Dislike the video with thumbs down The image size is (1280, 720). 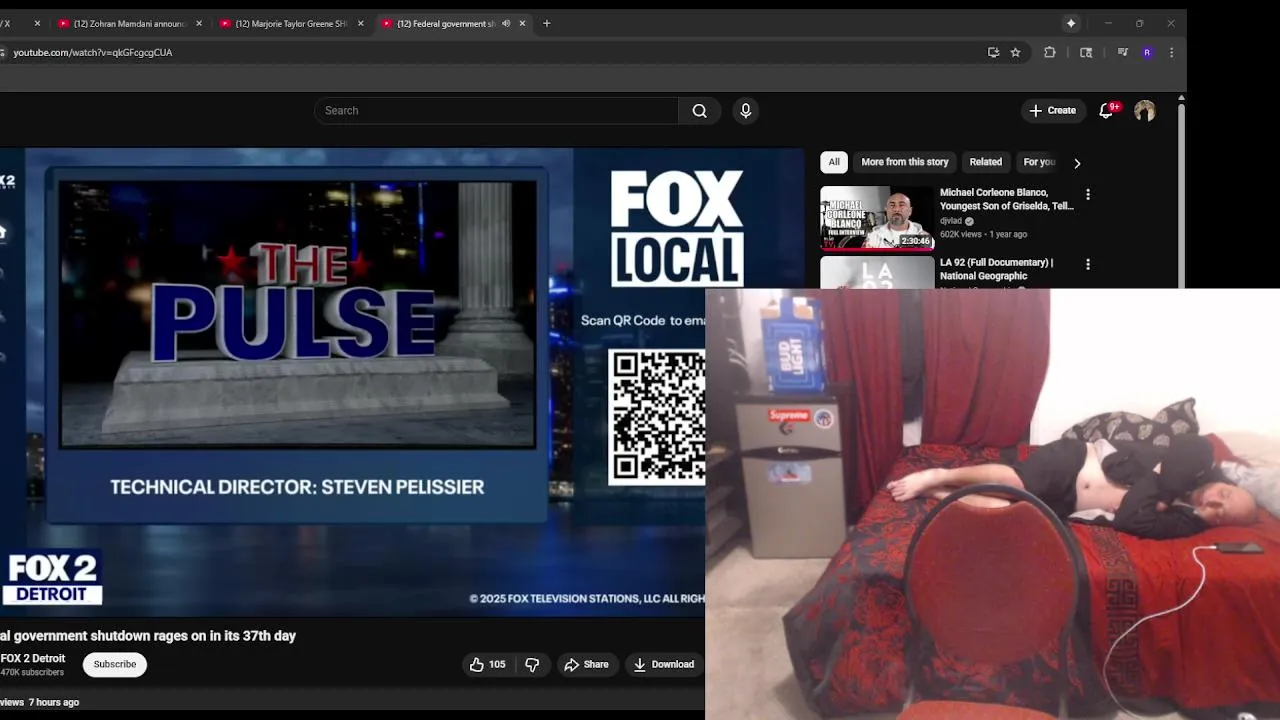point(532,664)
